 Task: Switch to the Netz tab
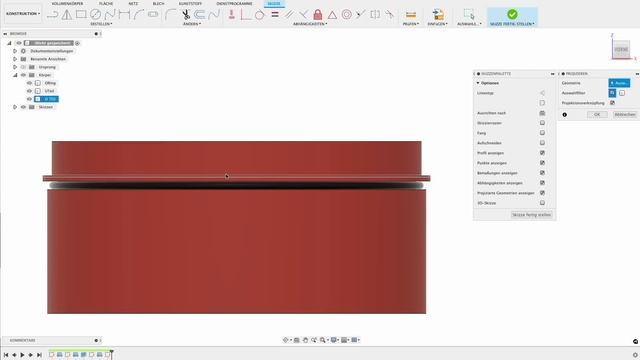click(133, 4)
